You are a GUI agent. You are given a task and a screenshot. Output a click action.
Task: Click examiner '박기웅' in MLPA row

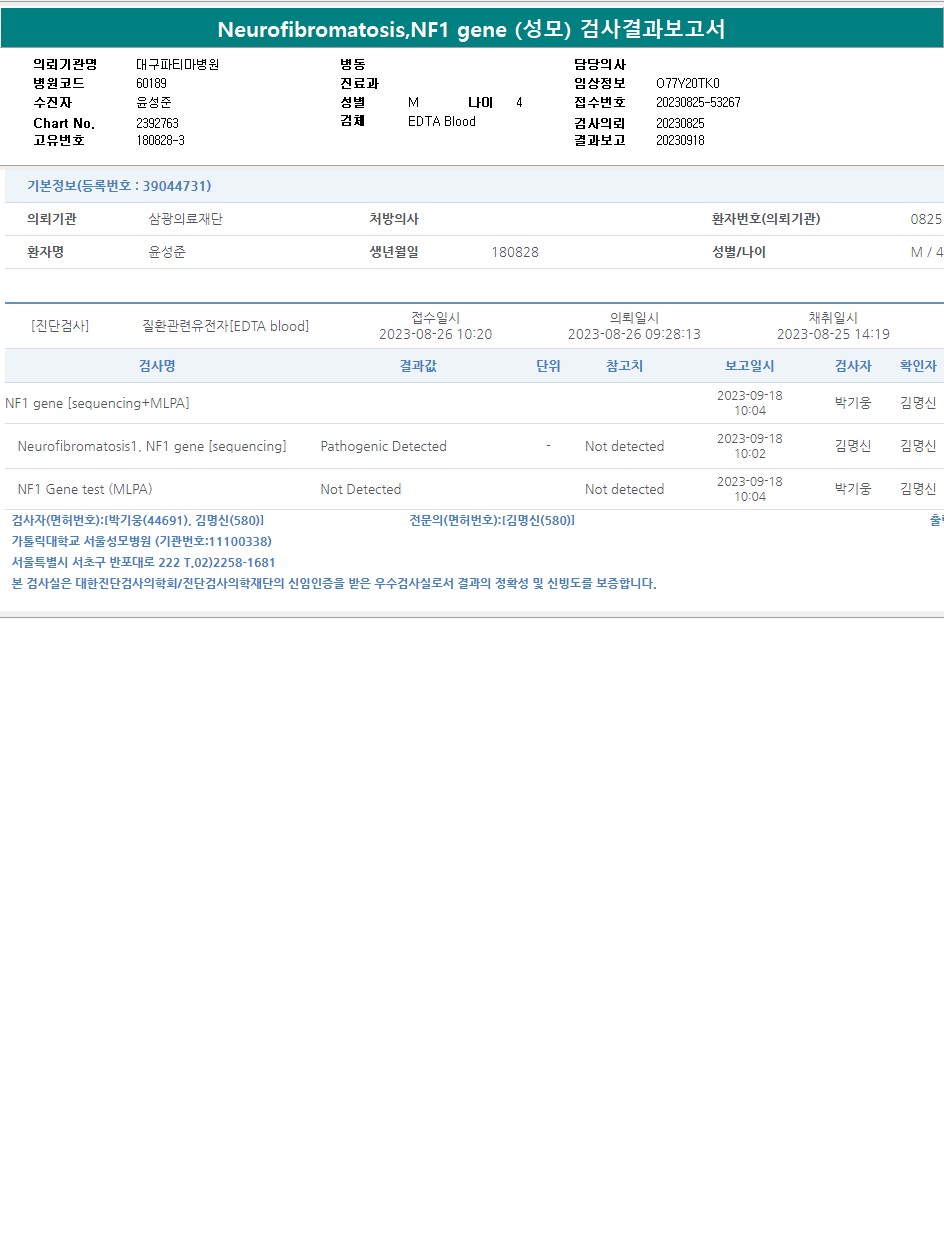(x=853, y=489)
